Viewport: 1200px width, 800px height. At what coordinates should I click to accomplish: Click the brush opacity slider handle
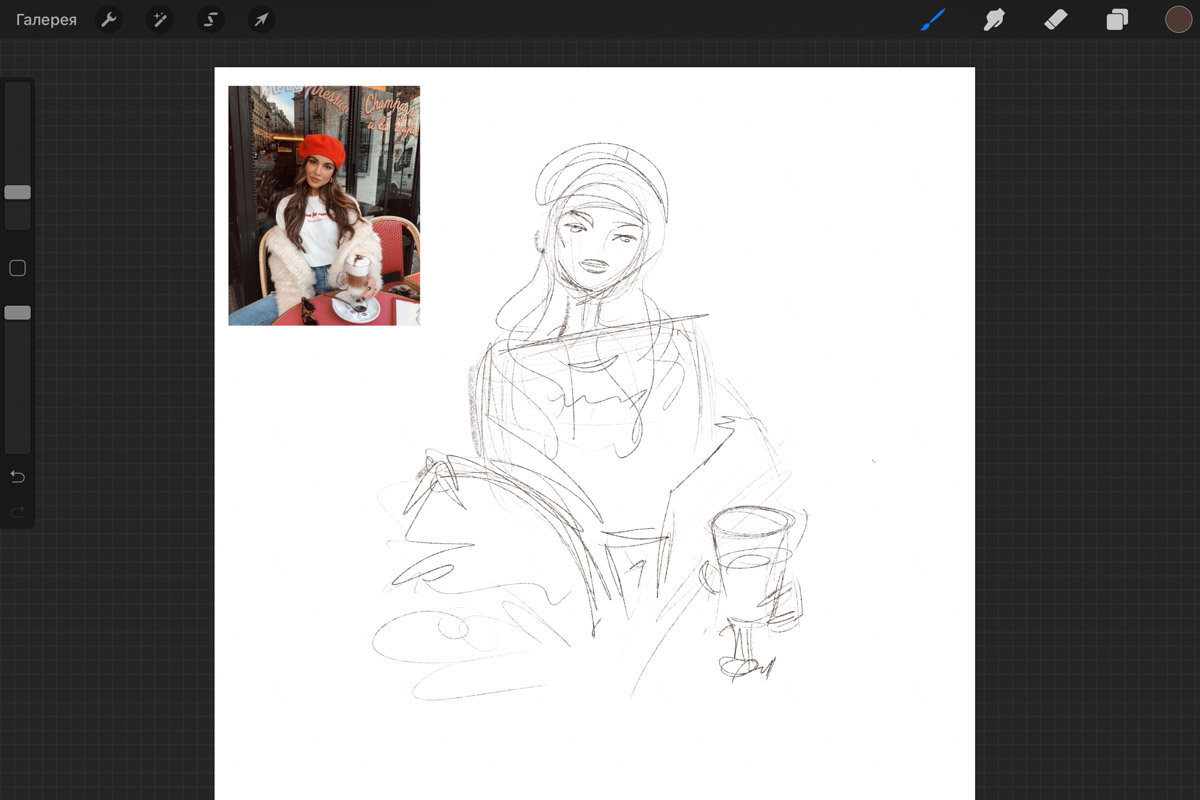pyautogui.click(x=17, y=313)
